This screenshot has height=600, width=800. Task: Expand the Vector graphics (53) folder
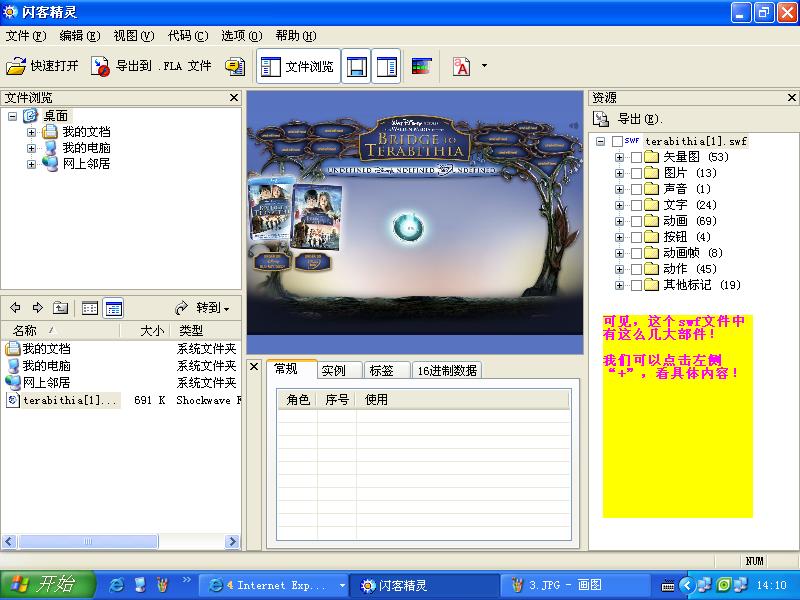coord(619,157)
